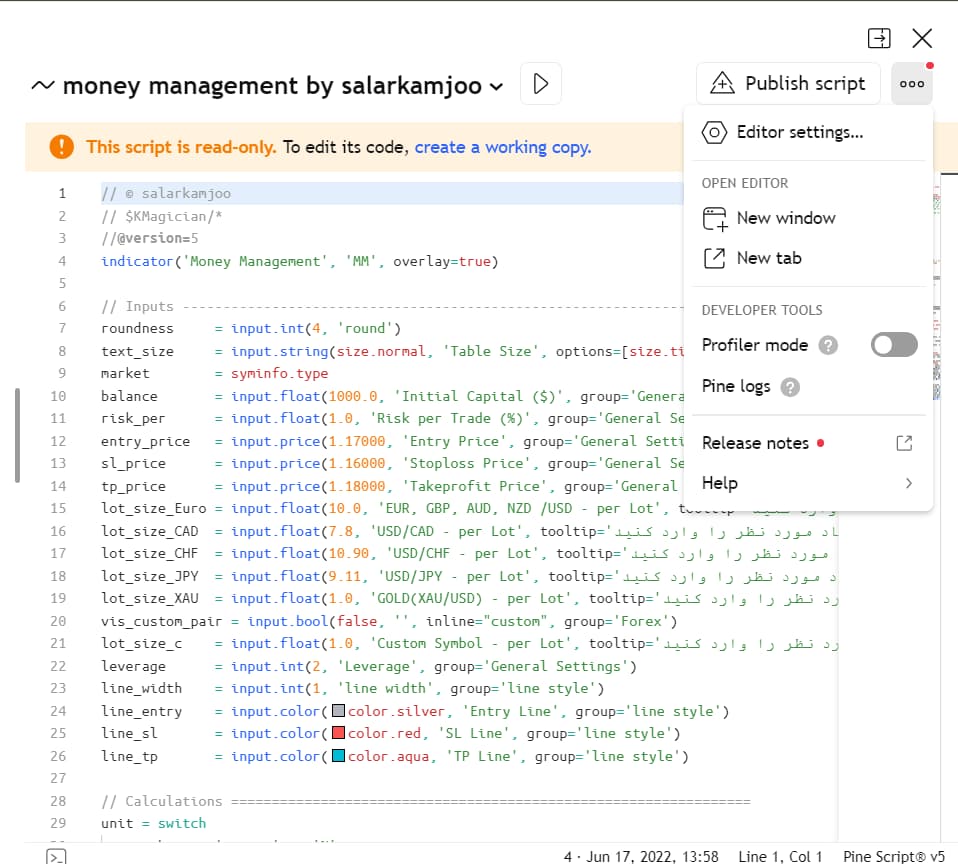Open the three-dots more menu button
The height and width of the screenshot is (864, 958).
click(x=911, y=84)
